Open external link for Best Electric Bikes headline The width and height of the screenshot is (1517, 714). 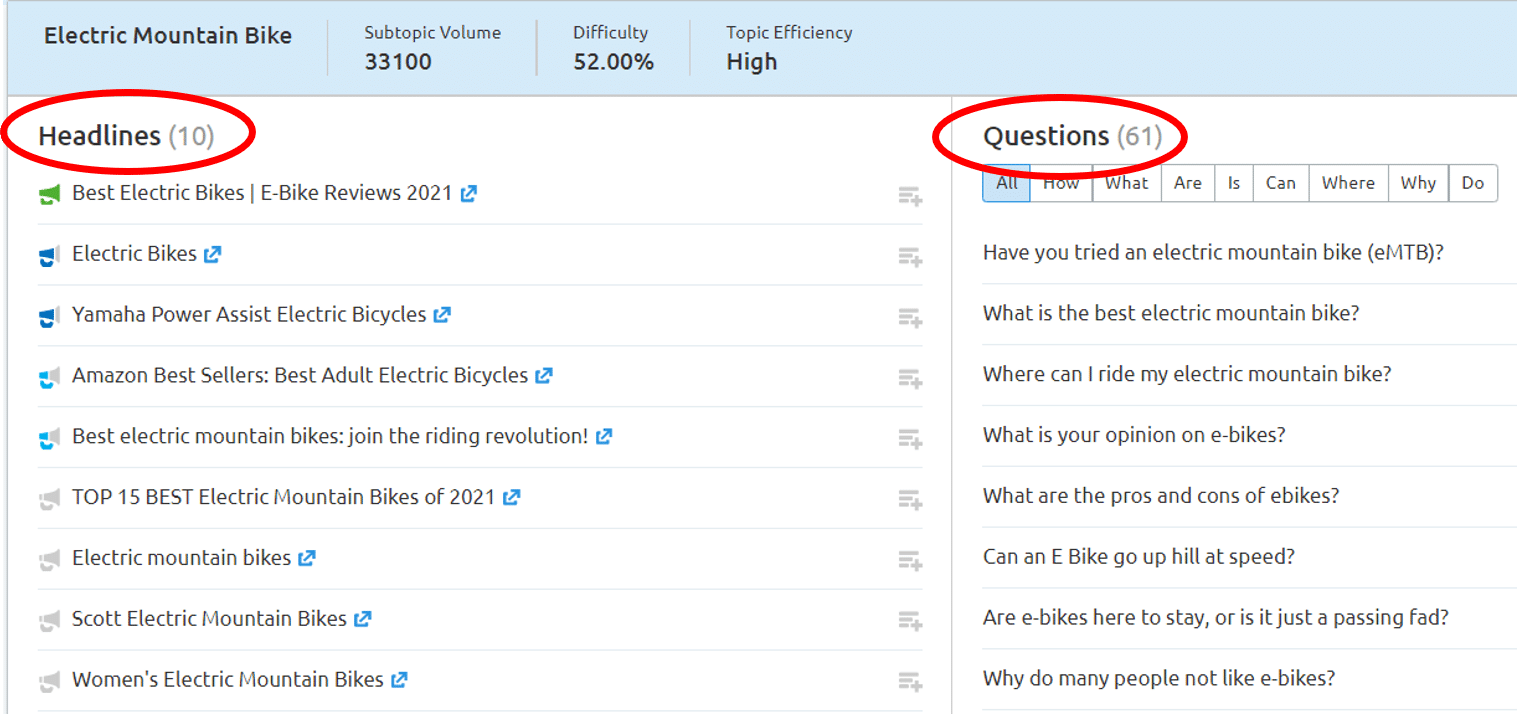point(469,194)
